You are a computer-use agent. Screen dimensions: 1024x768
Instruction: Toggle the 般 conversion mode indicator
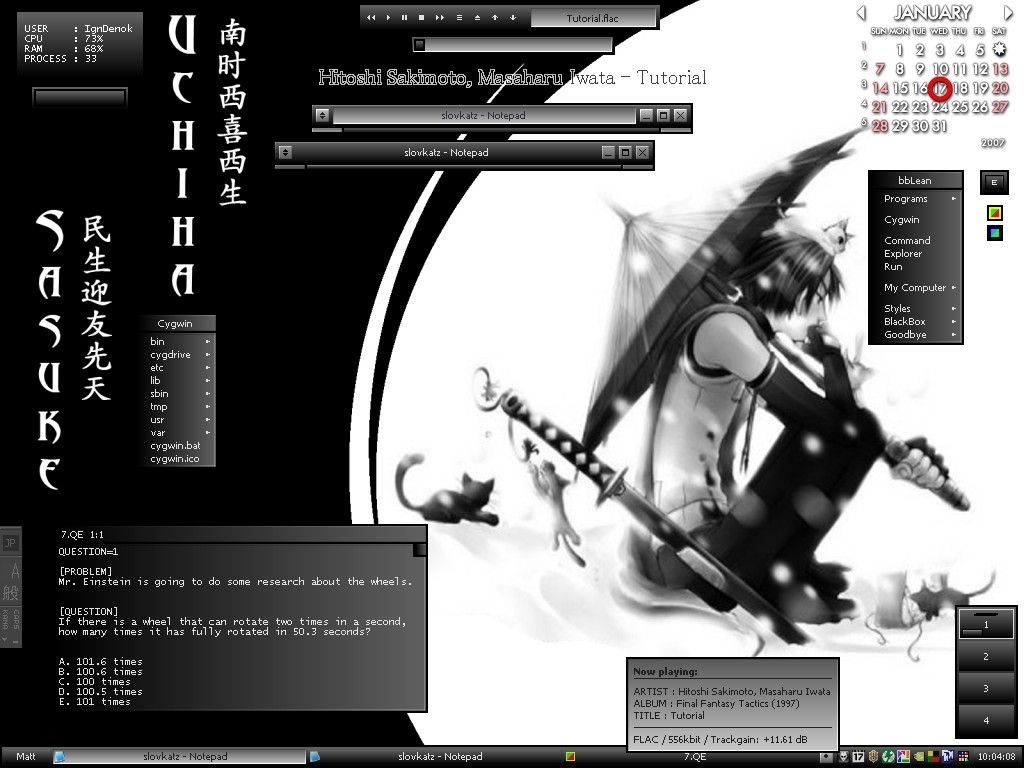[11, 593]
